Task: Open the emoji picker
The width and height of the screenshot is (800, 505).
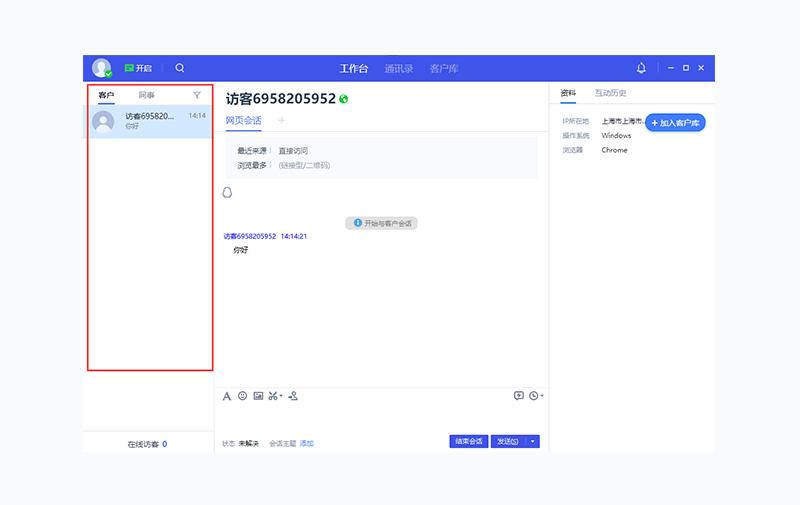Action: [242, 396]
